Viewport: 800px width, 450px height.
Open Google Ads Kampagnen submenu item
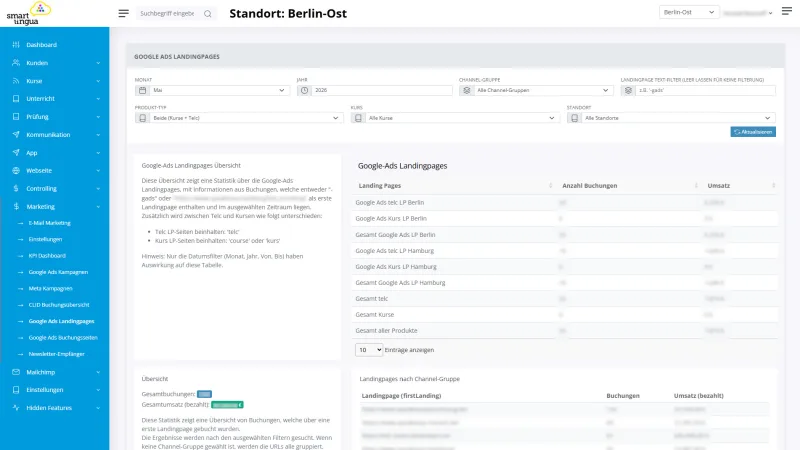pyautogui.click(x=58, y=272)
